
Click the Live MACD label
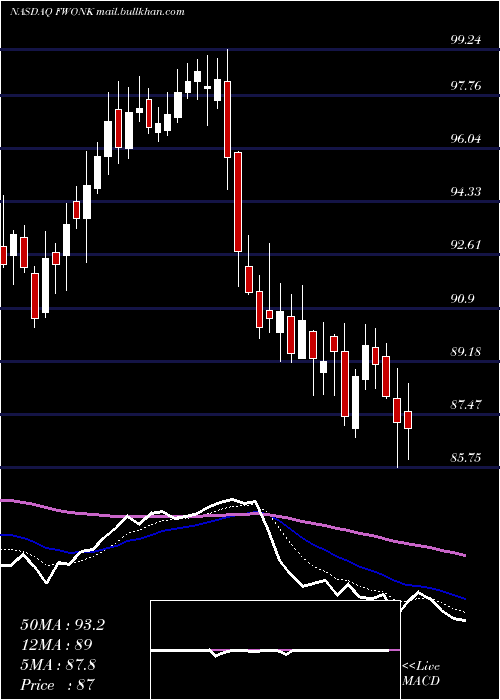click(421, 673)
